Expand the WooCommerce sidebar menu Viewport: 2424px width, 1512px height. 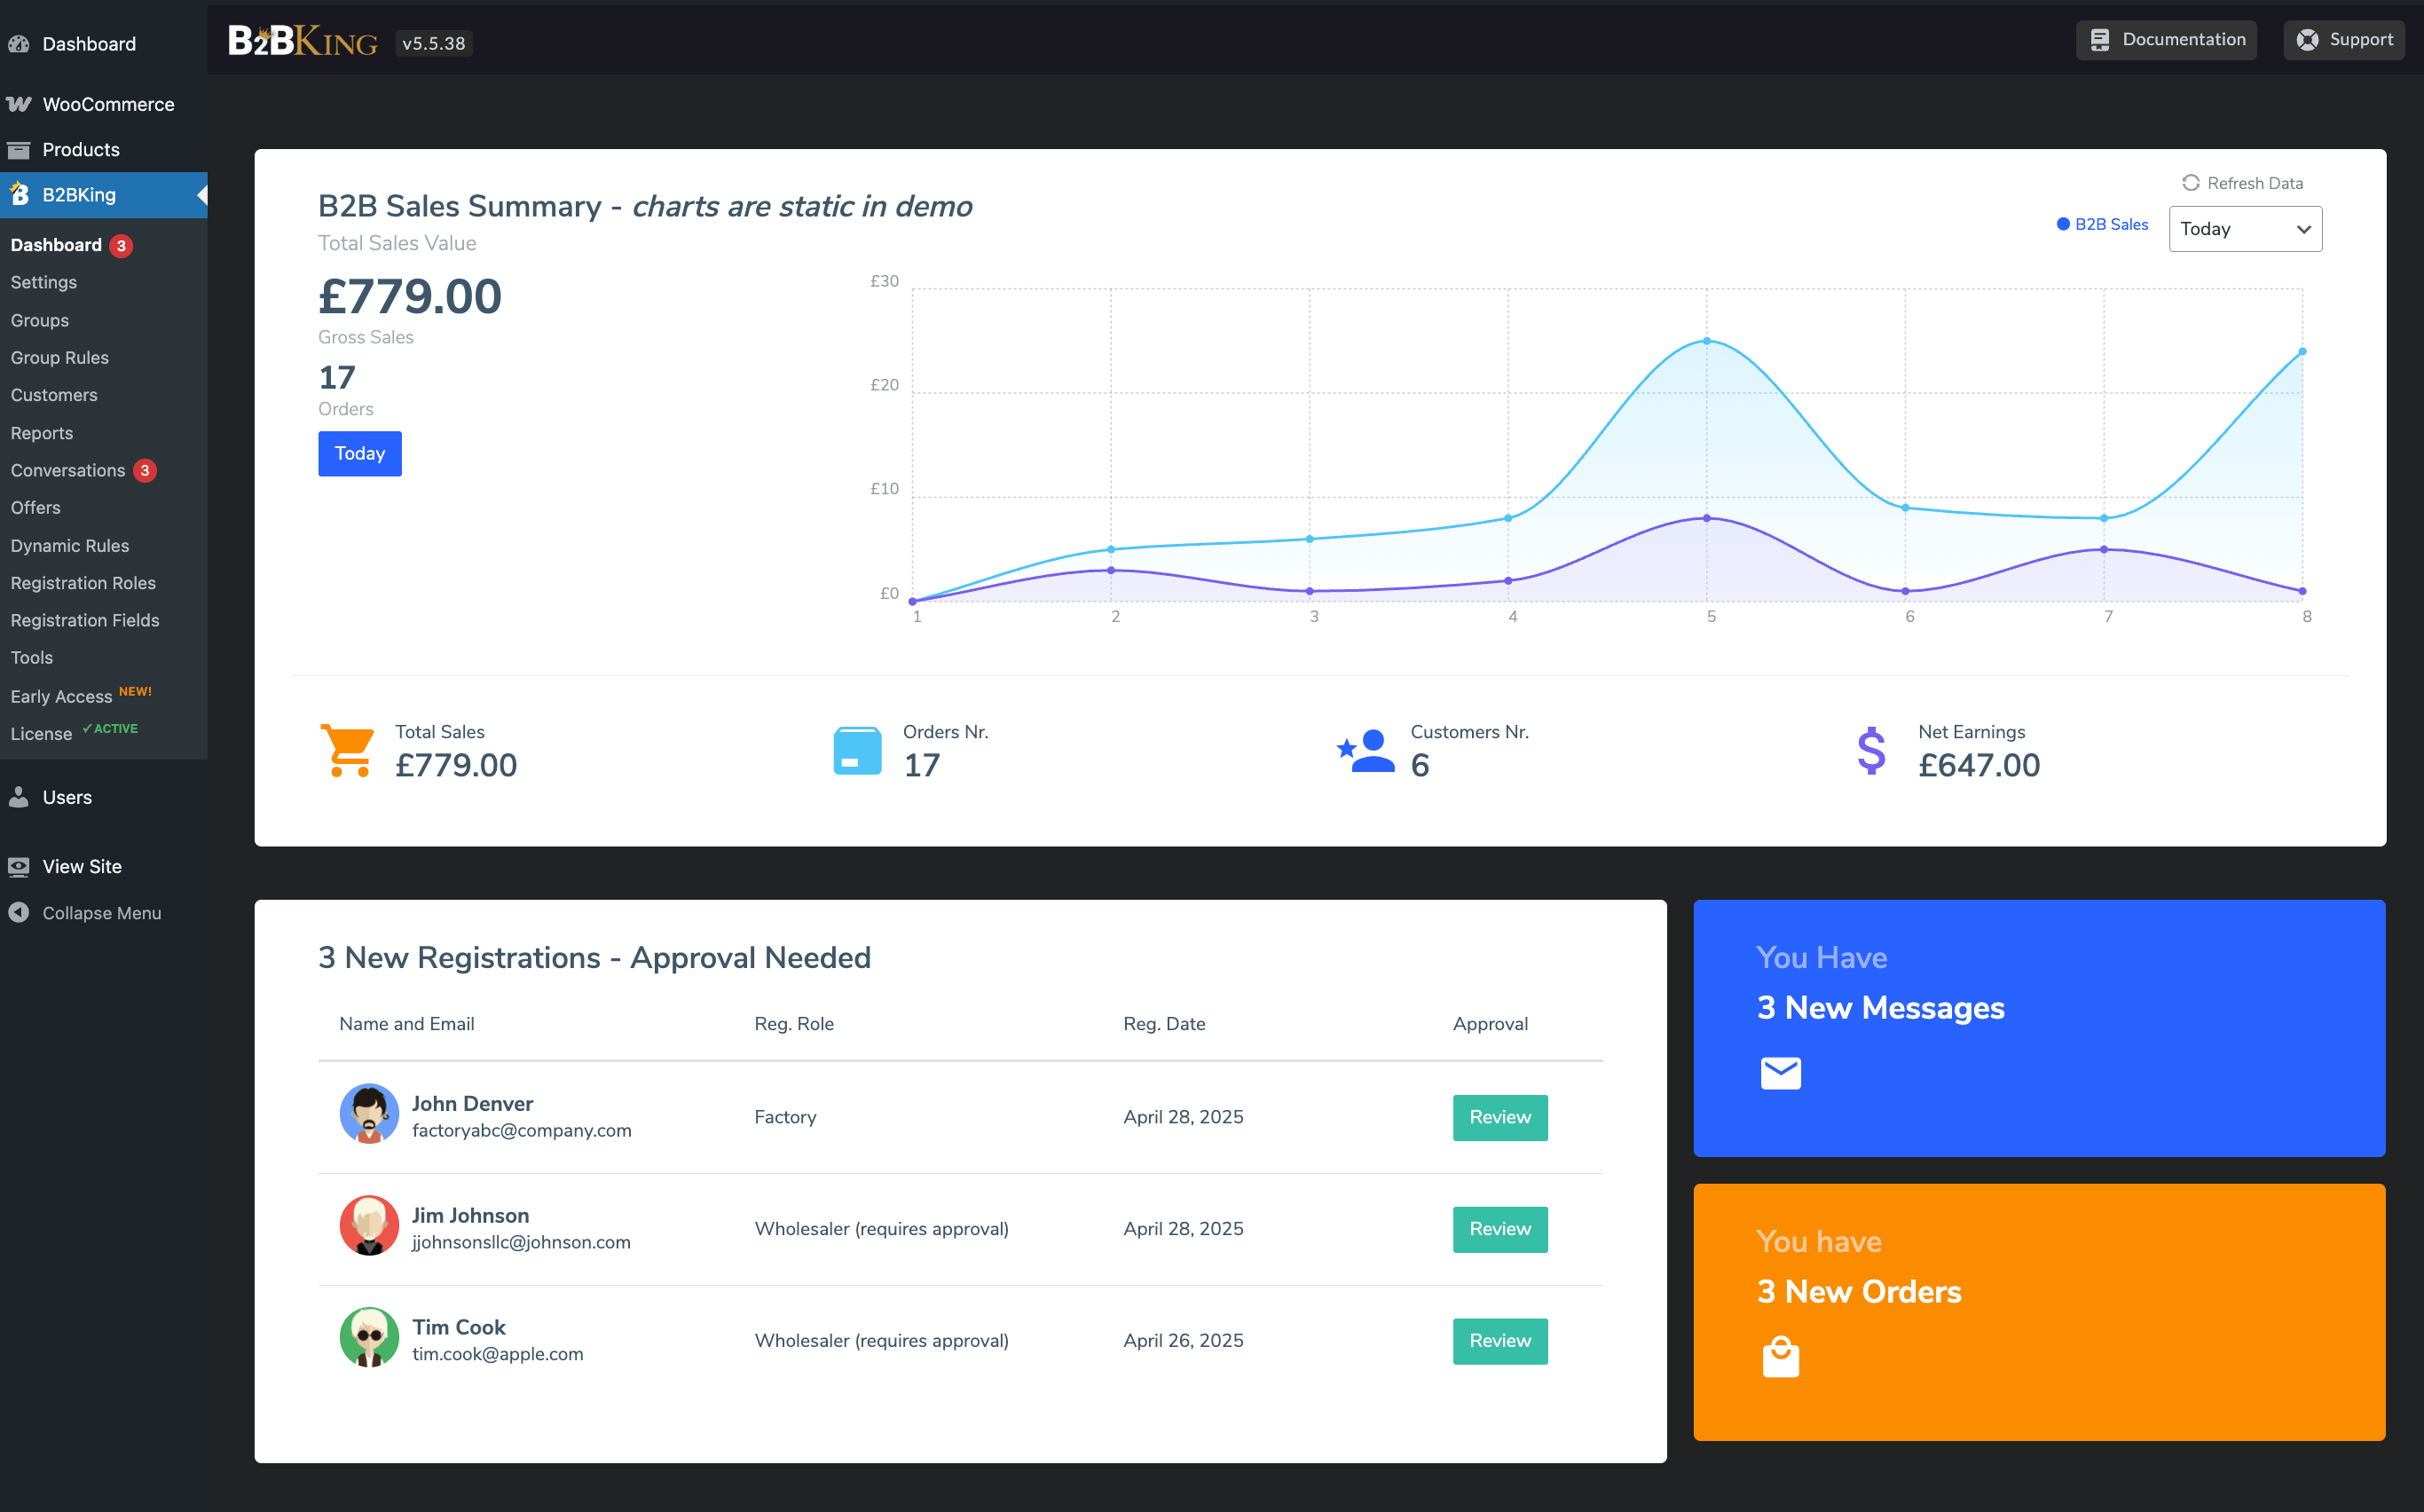point(107,104)
